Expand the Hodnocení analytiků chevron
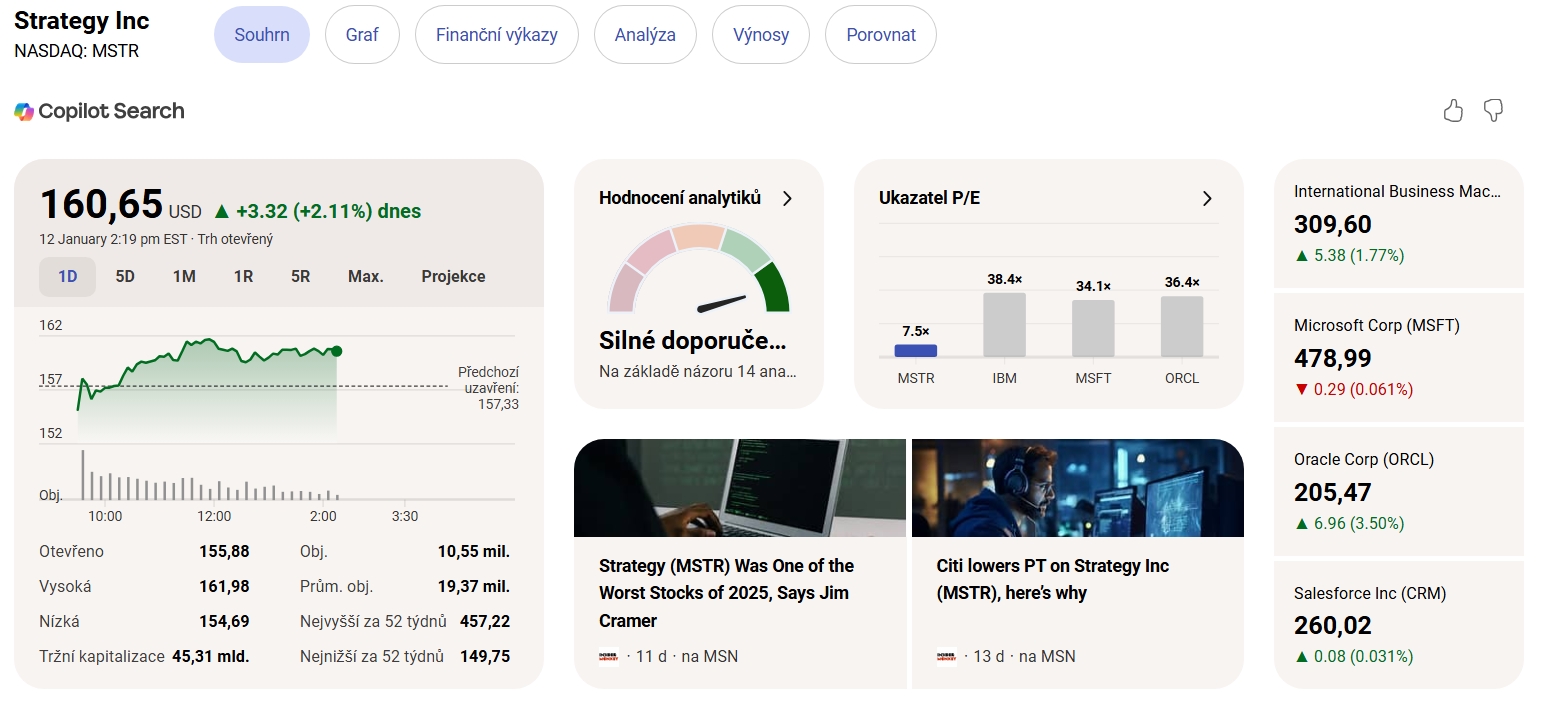This screenshot has width=1546, height=703. point(787,198)
